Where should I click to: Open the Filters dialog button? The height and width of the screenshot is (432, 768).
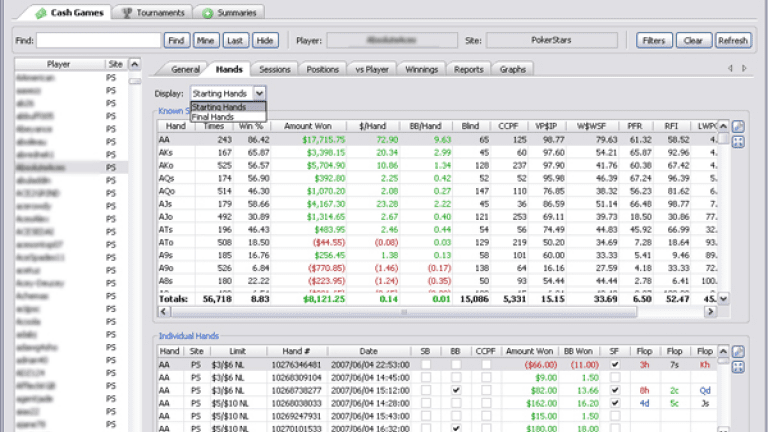(x=654, y=40)
